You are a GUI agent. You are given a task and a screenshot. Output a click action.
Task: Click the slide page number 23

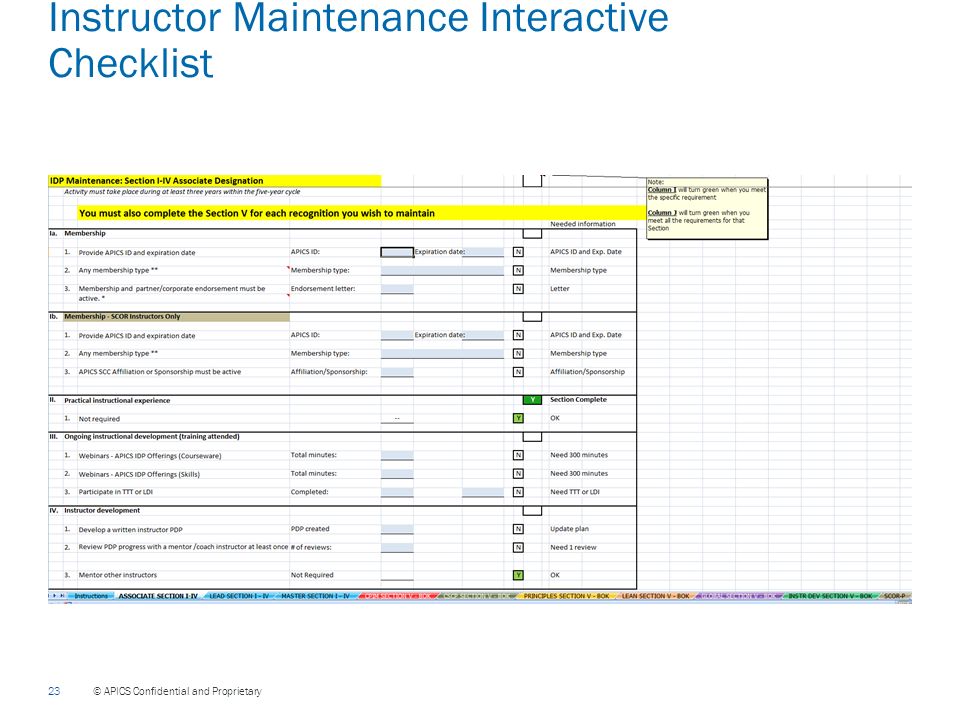coord(54,691)
